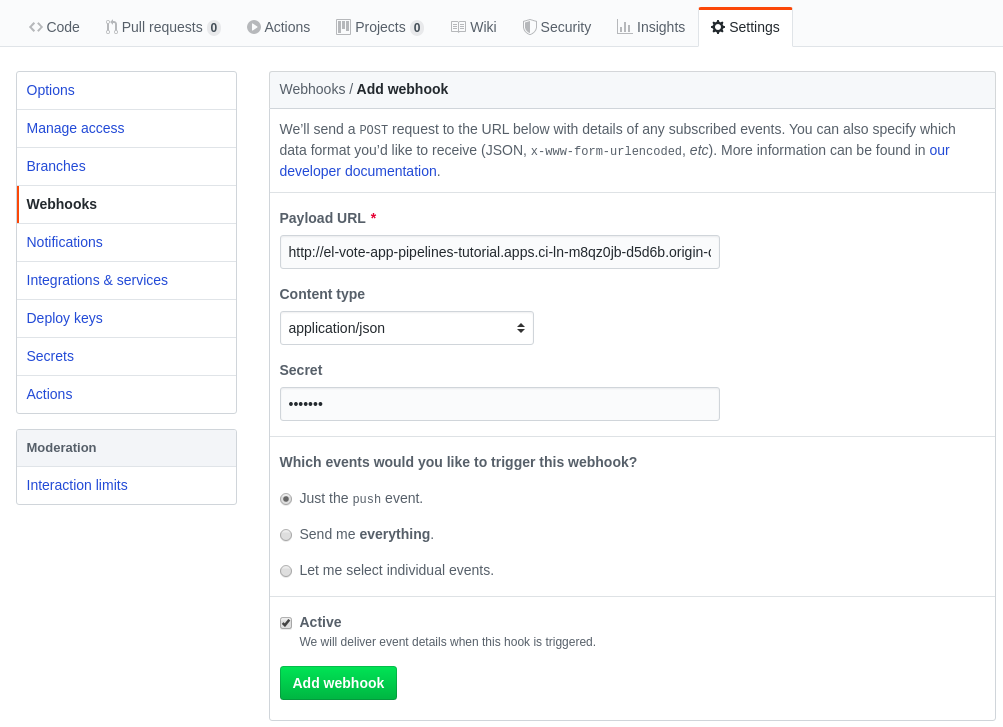Click the Wiki book icon
Screen dimensions: 1003x727
458,27
